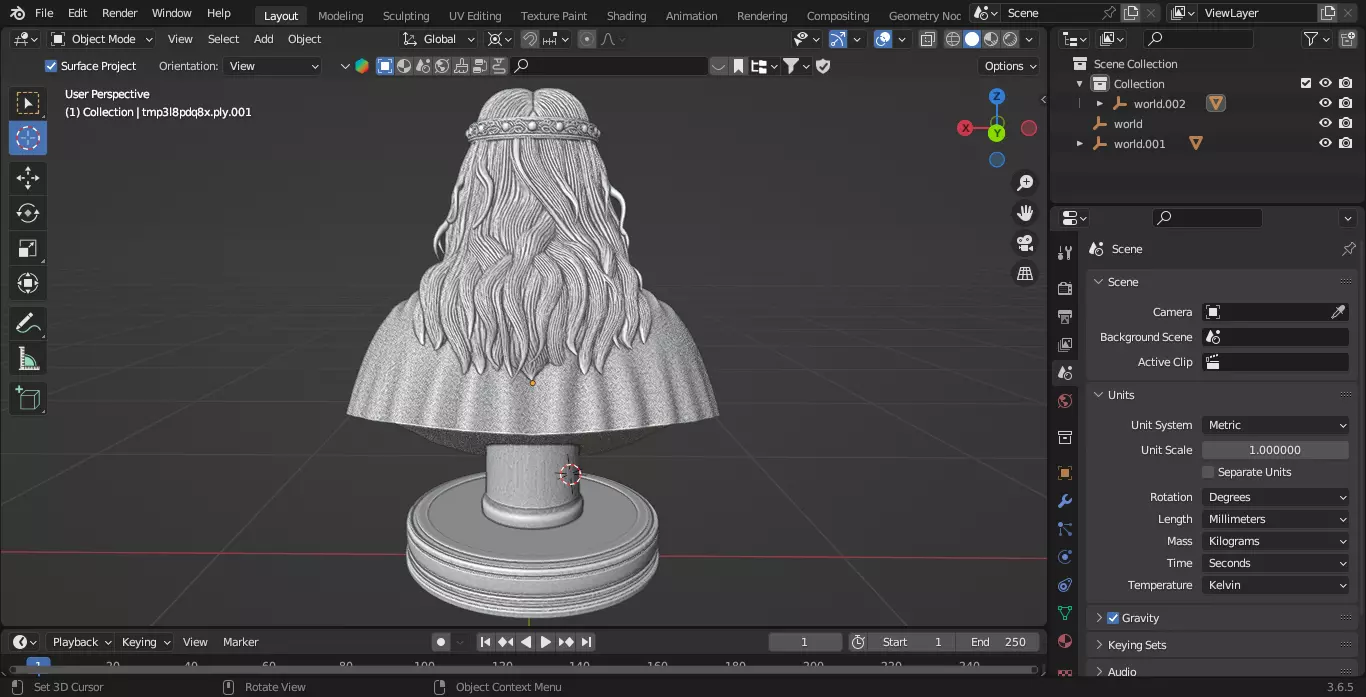Select the Move tool
Image resolution: width=1366 pixels, height=697 pixels.
point(28,179)
